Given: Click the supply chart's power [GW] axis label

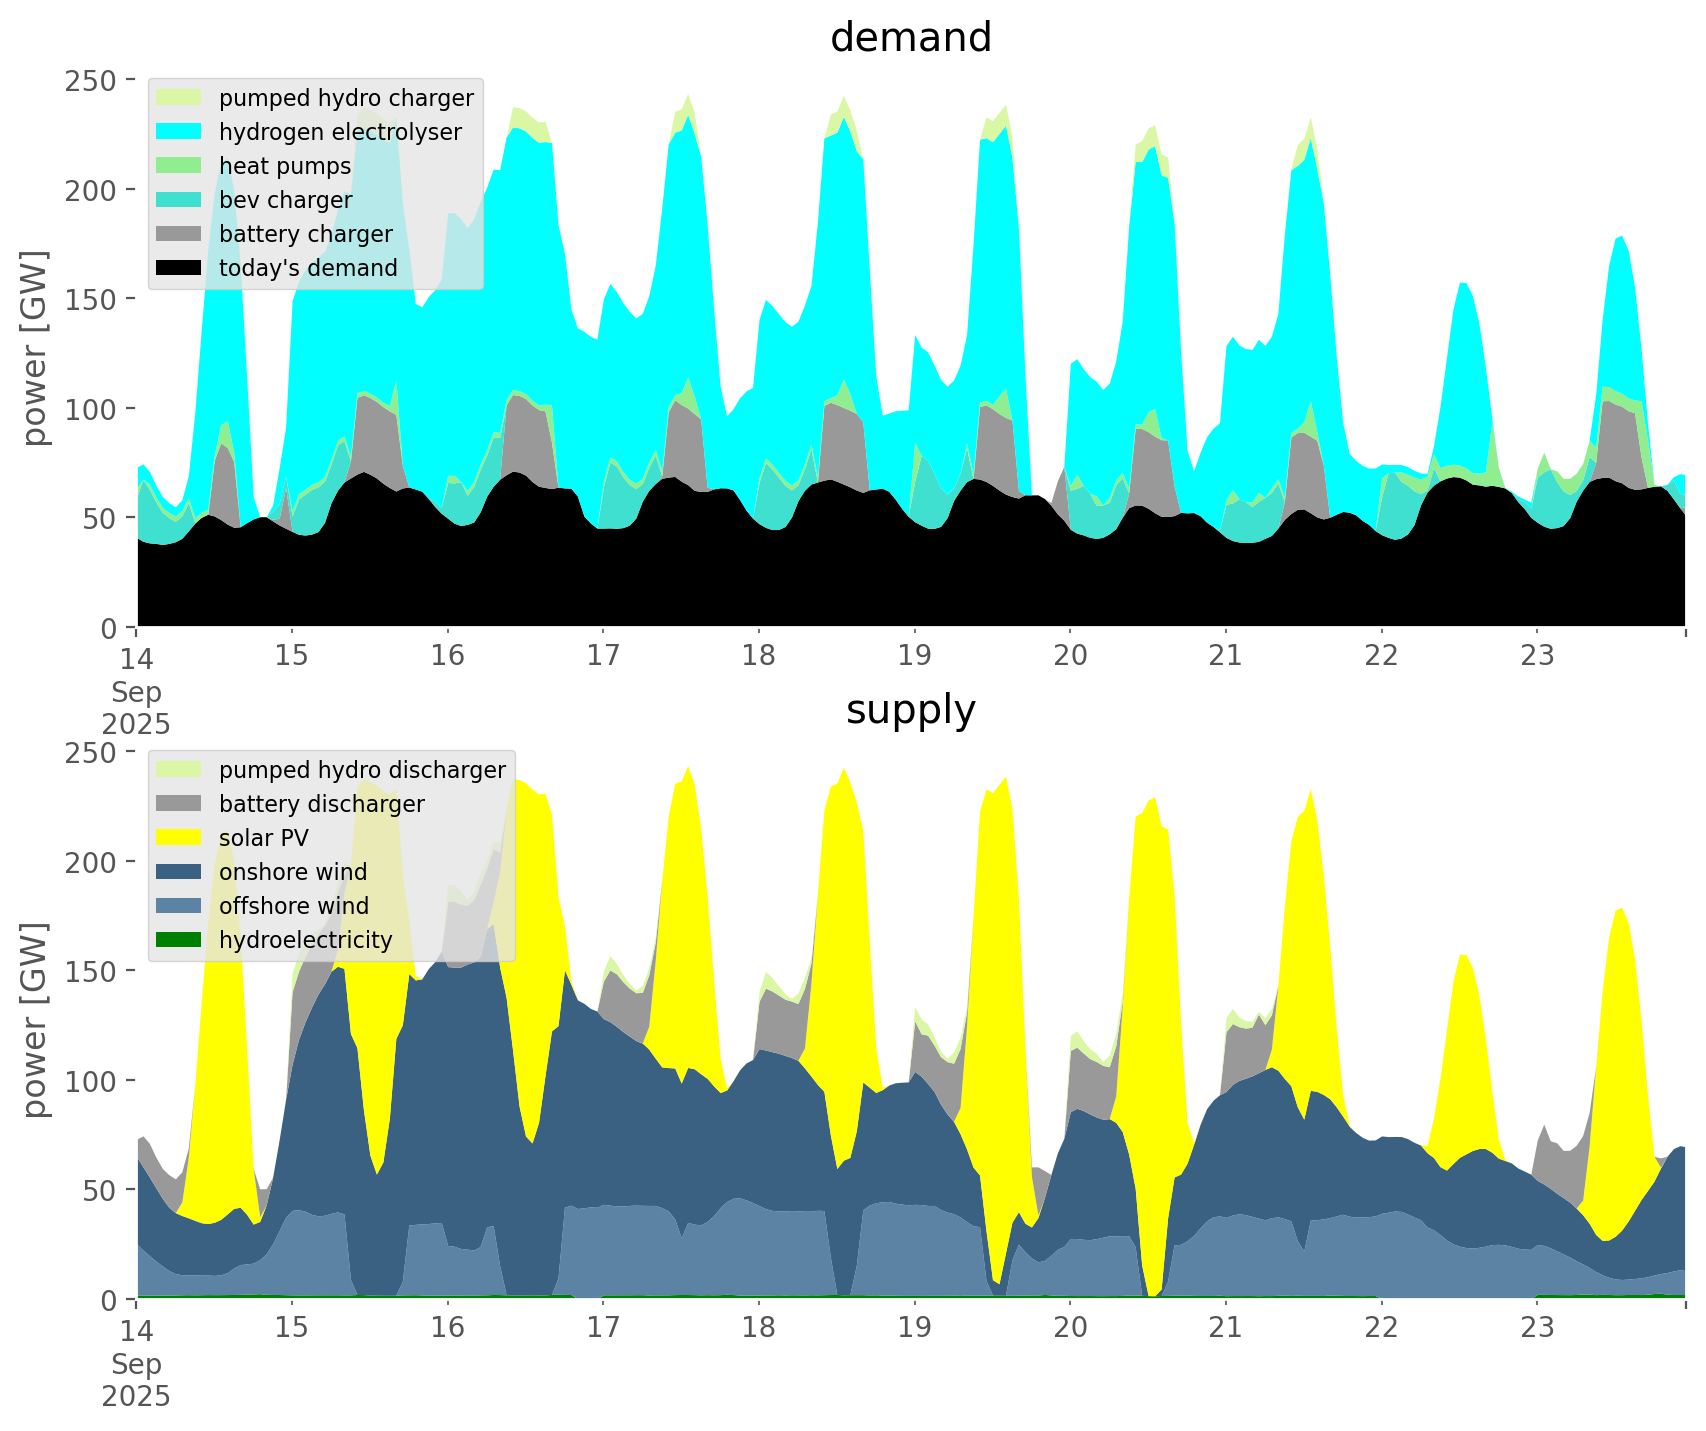Looking at the screenshot, I should [35, 1020].
